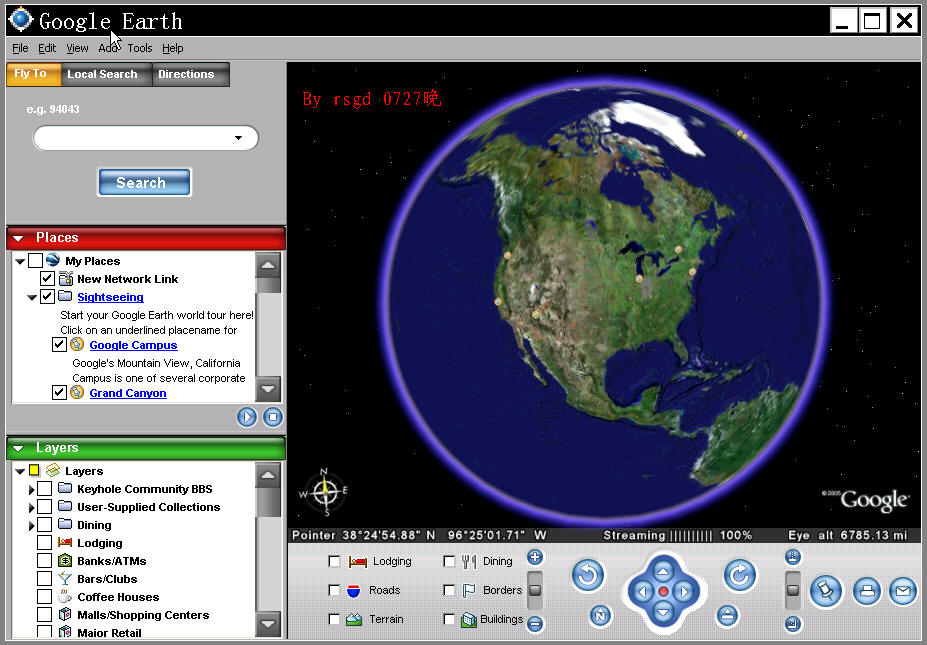Screen dimensions: 927x645
Task: Check the Coffee Houses layer checkbox
Action: pos(44,597)
